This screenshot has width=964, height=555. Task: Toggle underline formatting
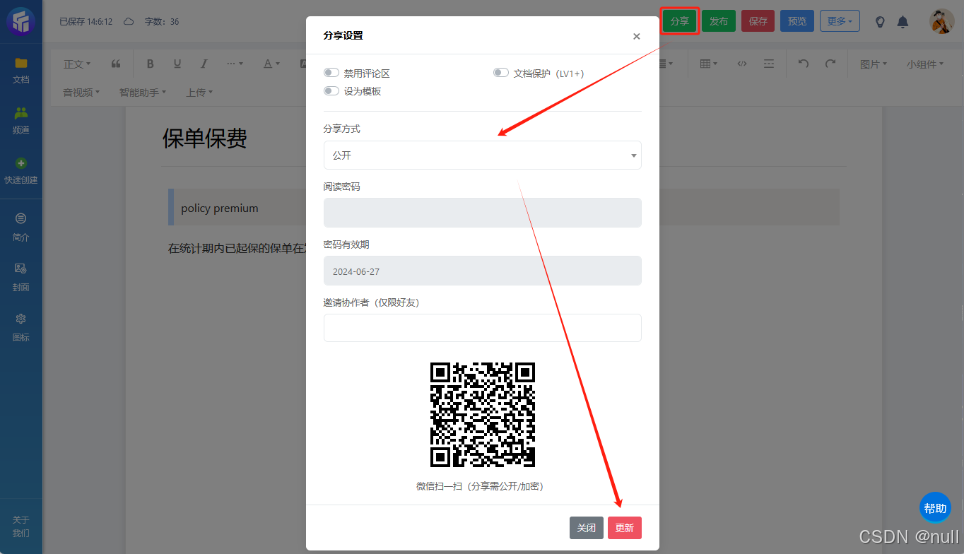pos(177,64)
